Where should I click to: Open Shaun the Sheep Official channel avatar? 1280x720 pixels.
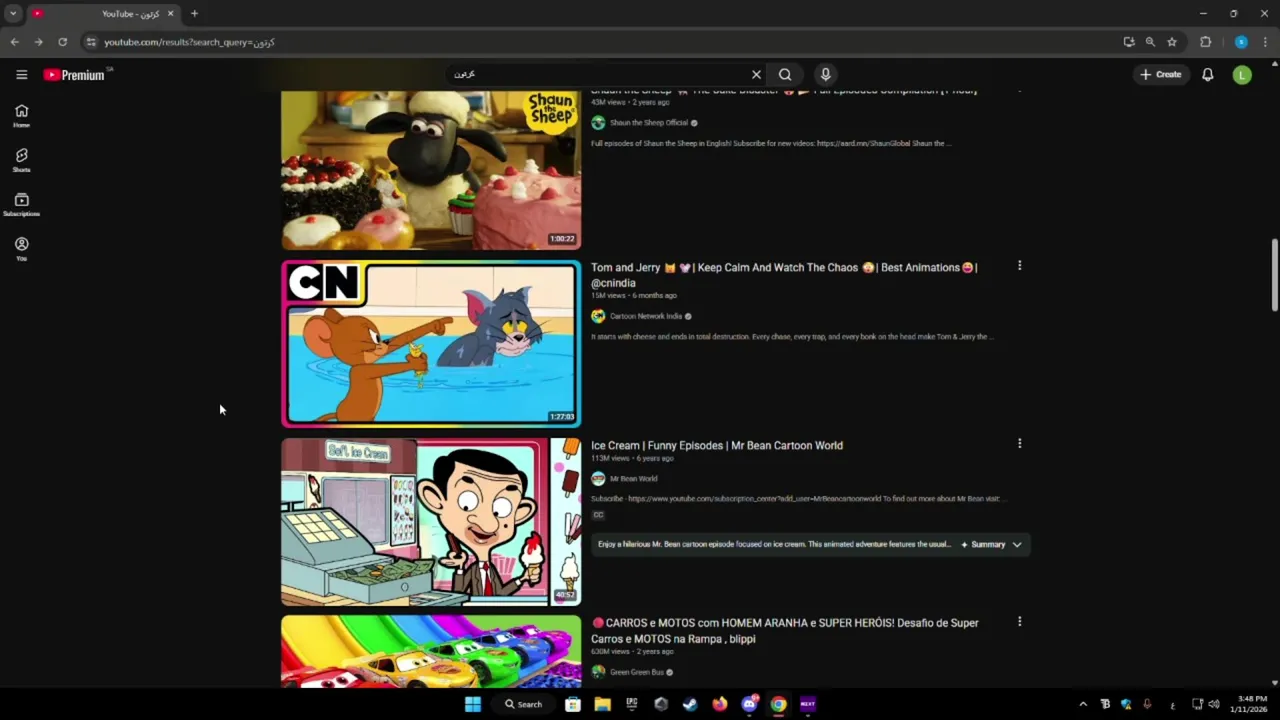coord(598,122)
